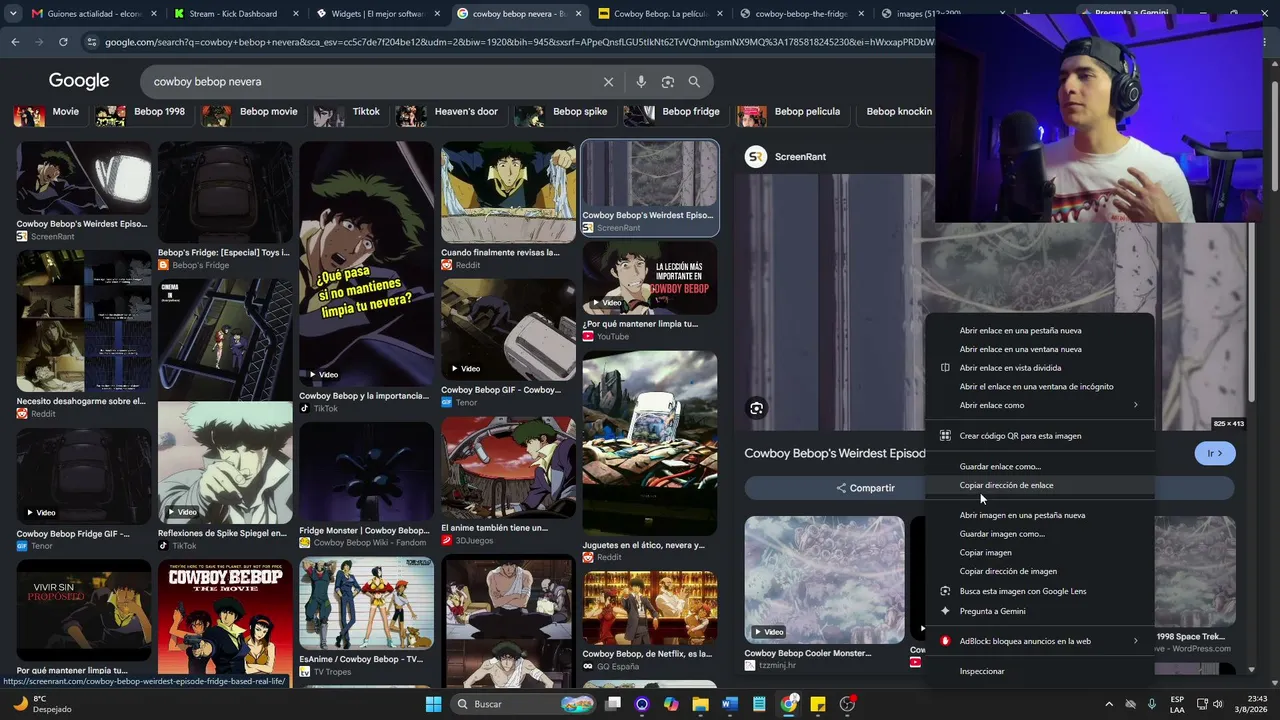Open Sticky Notes from the taskbar
The image size is (1280, 720).
click(x=818, y=704)
